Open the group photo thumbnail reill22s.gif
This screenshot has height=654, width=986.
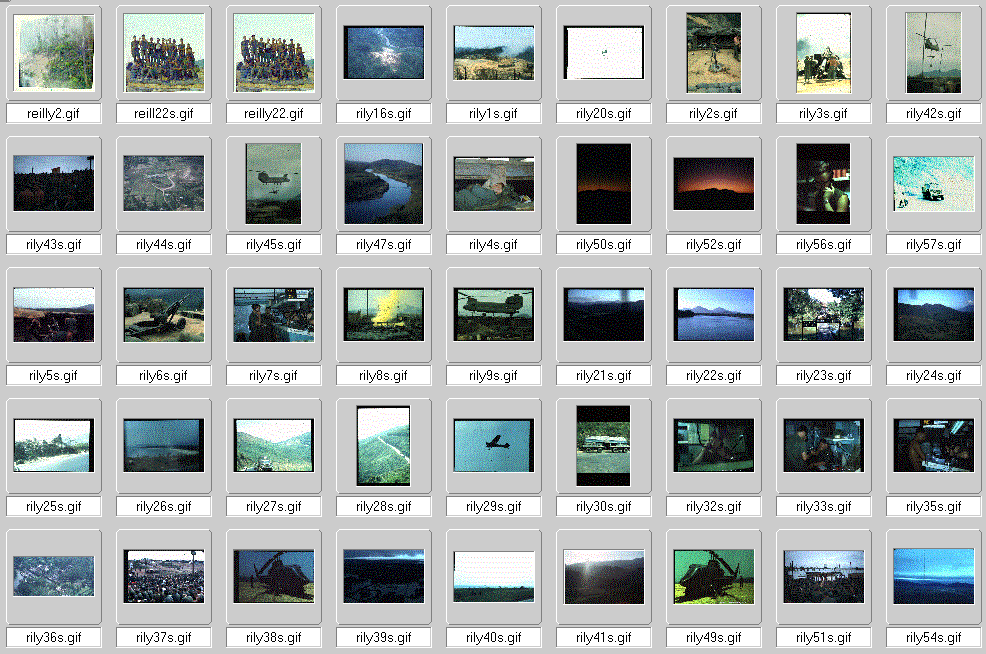(164, 52)
